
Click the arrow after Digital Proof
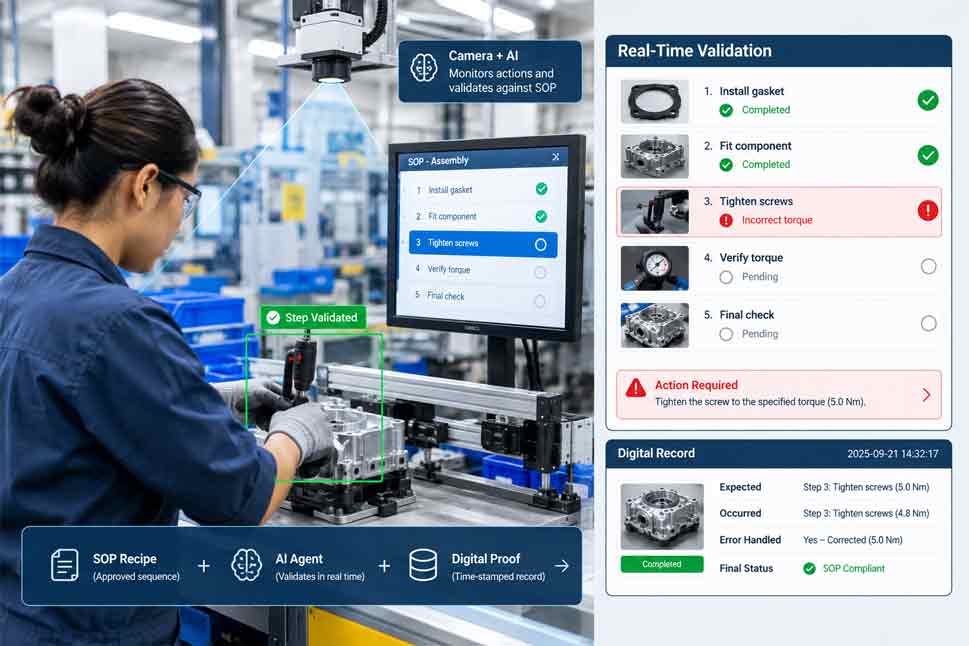pyautogui.click(x=562, y=566)
